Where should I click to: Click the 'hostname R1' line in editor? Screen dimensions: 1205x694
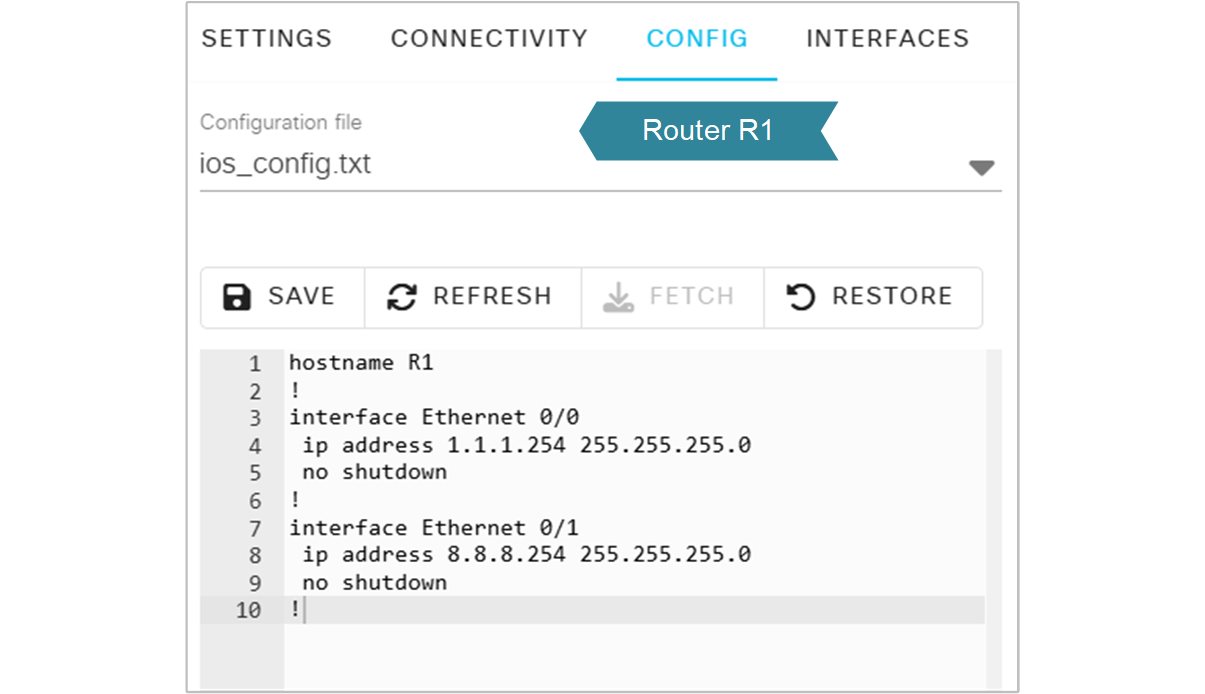(362, 363)
